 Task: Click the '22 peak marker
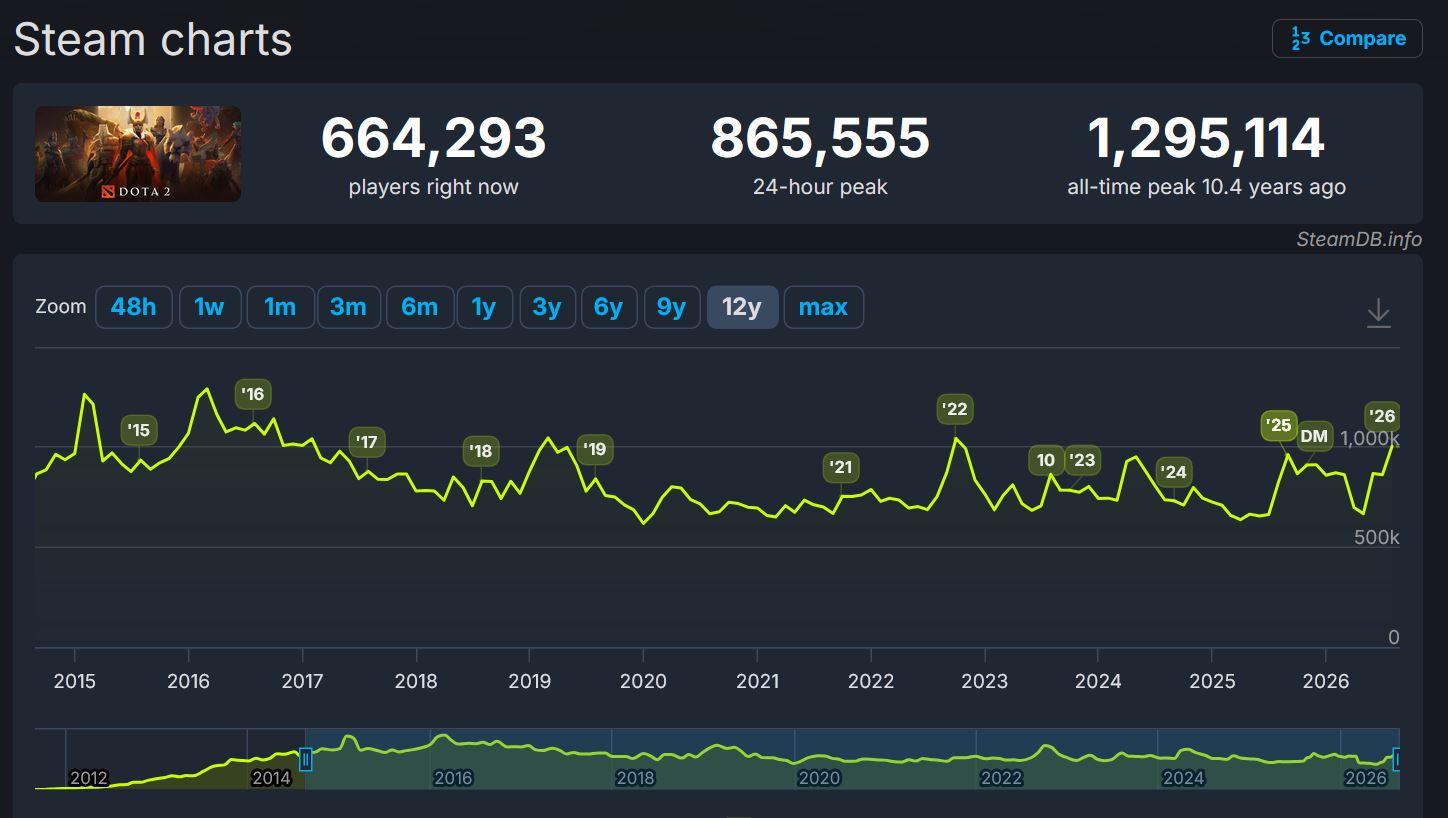click(x=955, y=409)
